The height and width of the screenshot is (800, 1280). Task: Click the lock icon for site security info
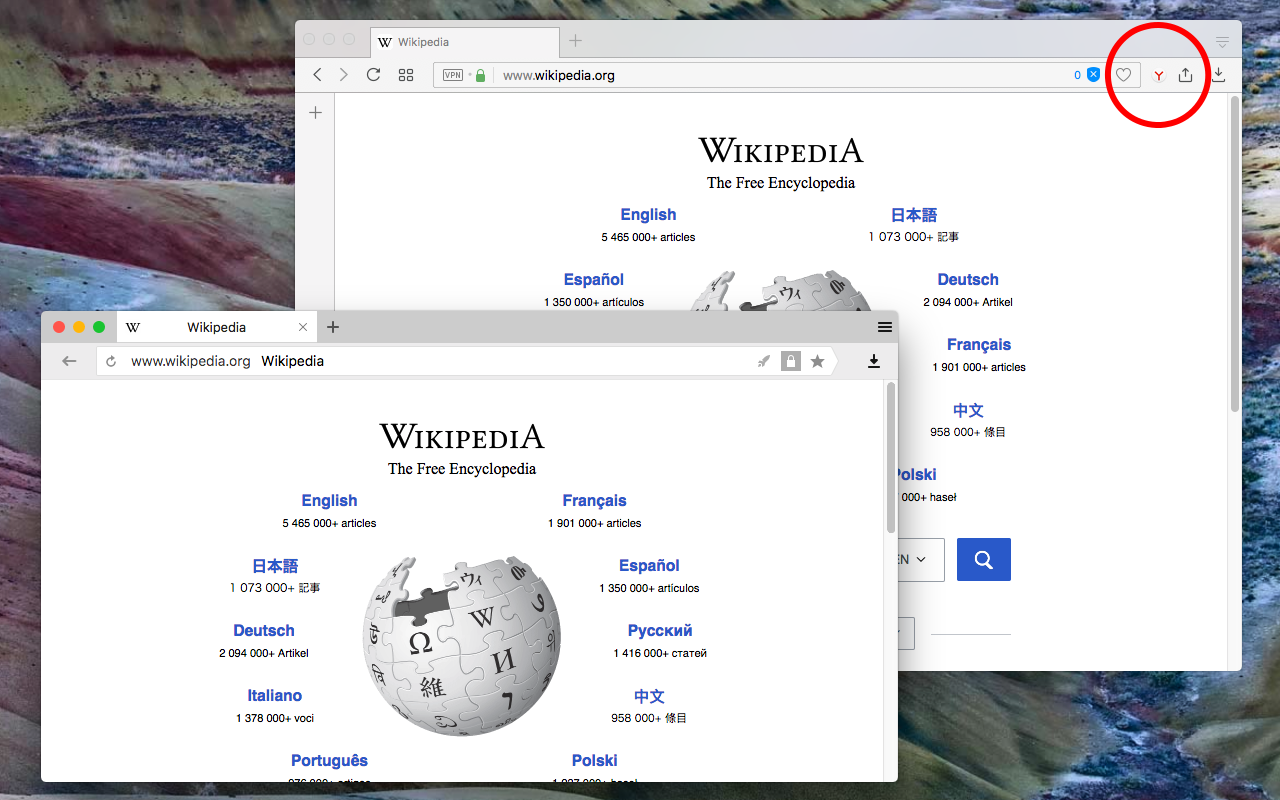click(x=790, y=361)
